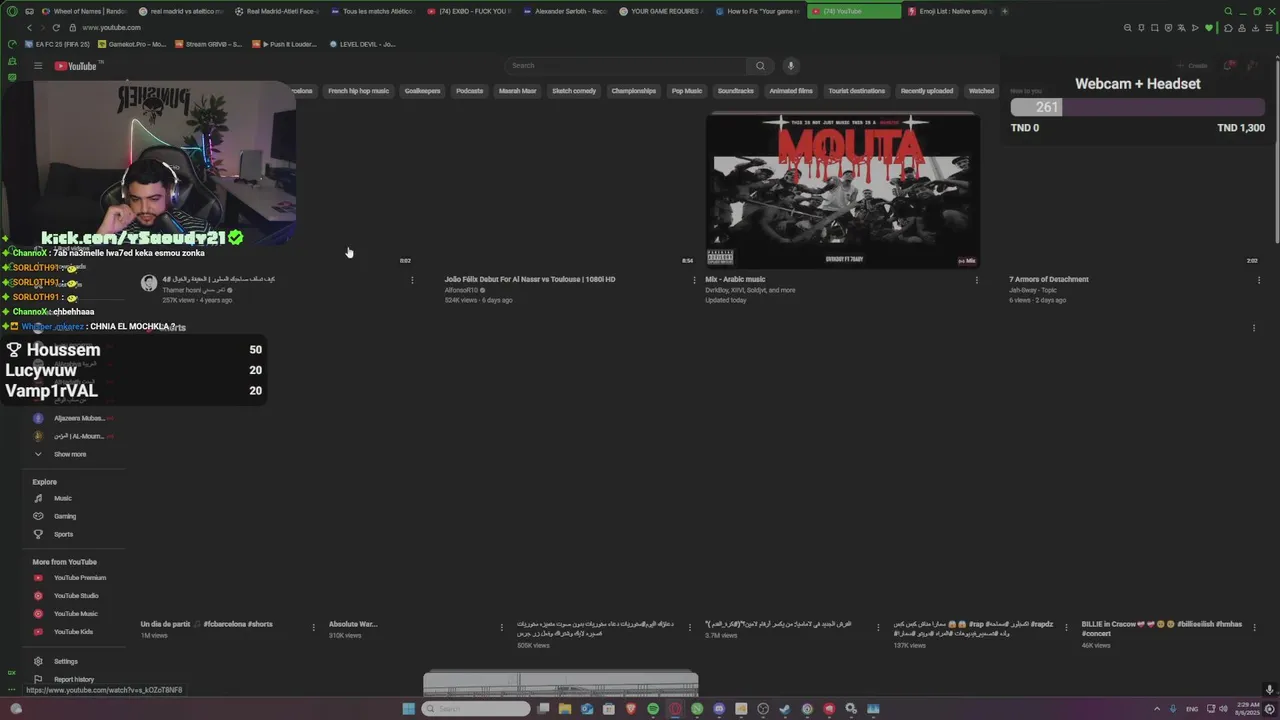
Task: Open the YouTube hamburger guide menu
Action: coord(38,66)
